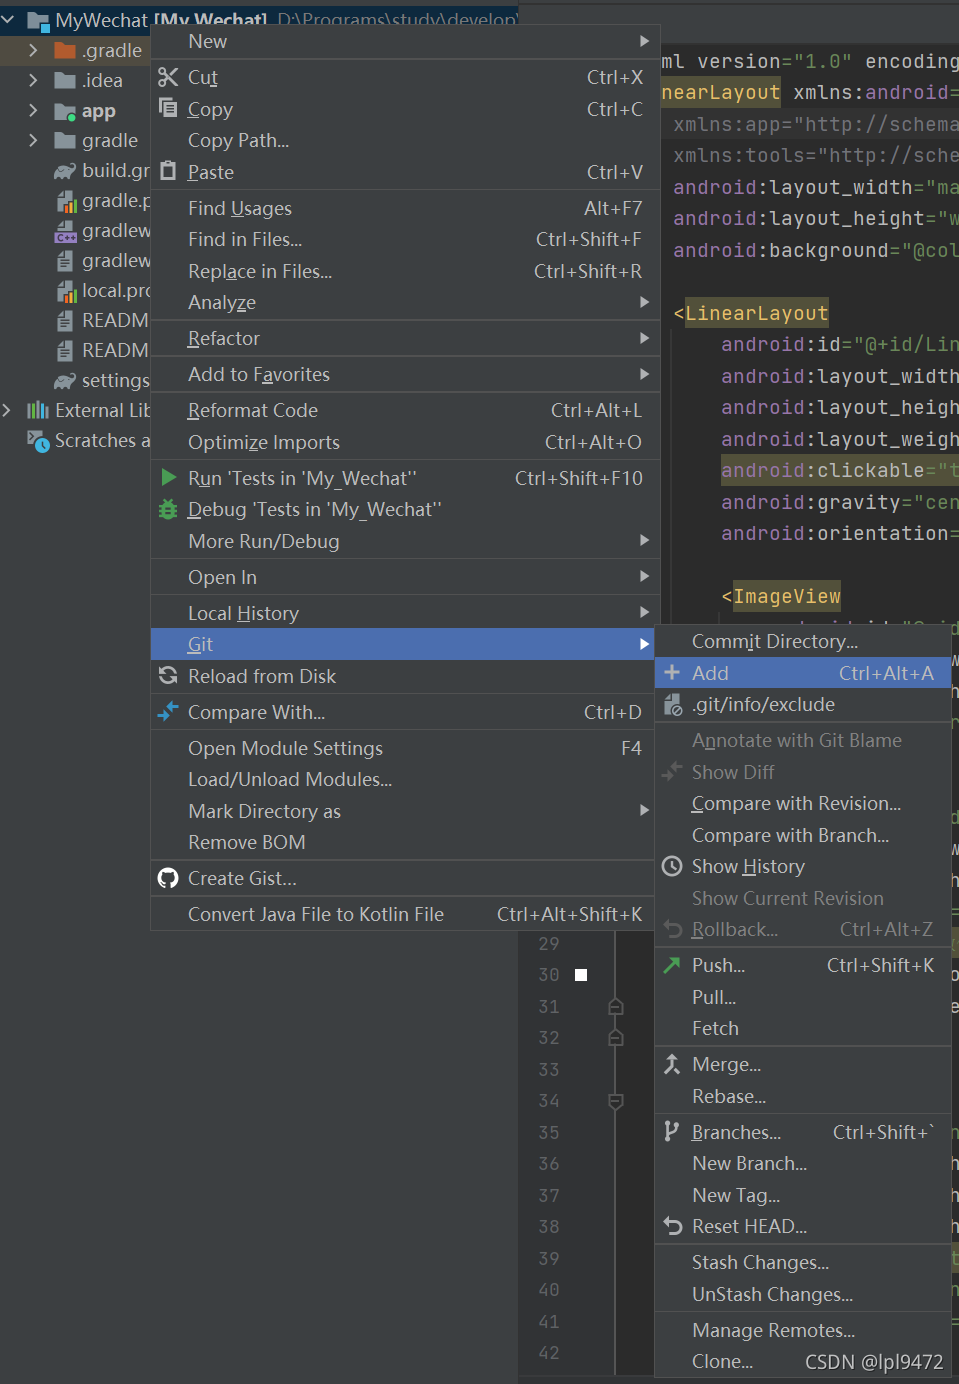Click the Paste clipboard icon
The height and width of the screenshot is (1384, 959).
[168, 171]
